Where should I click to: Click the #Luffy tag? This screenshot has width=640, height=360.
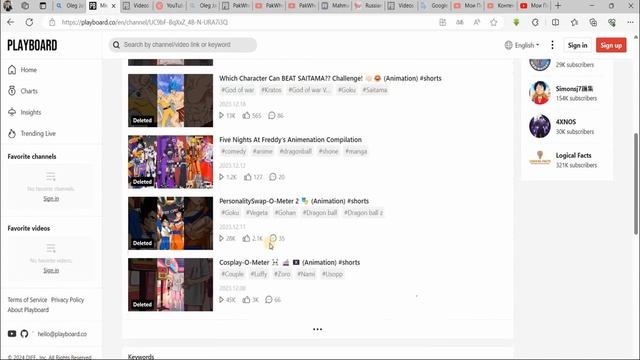tap(259, 274)
